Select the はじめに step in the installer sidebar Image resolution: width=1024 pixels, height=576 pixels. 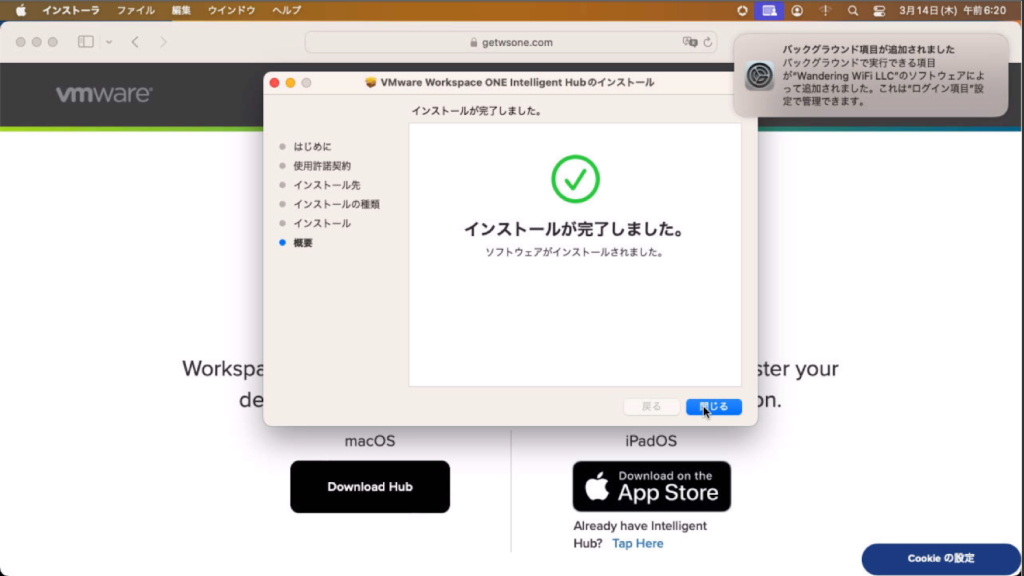pos(312,146)
